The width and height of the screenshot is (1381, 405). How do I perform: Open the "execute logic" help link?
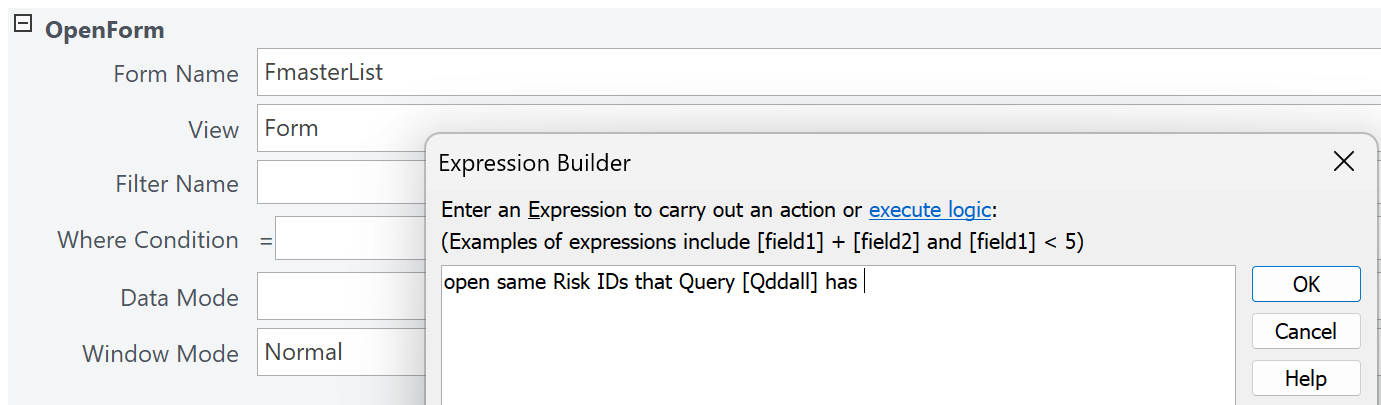click(929, 210)
